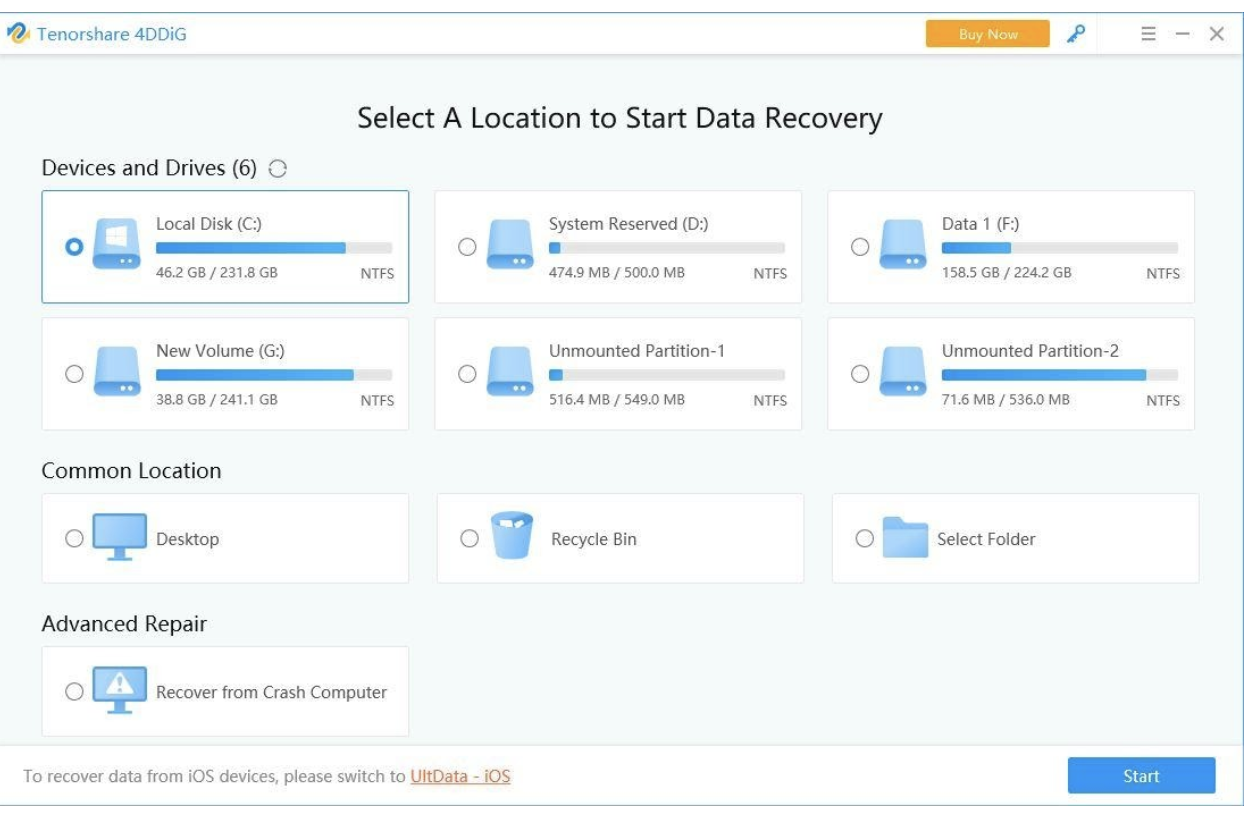Screen dimensions: 1250x814
Task: Click the "Recycle Bin" location label
Action: pos(594,539)
